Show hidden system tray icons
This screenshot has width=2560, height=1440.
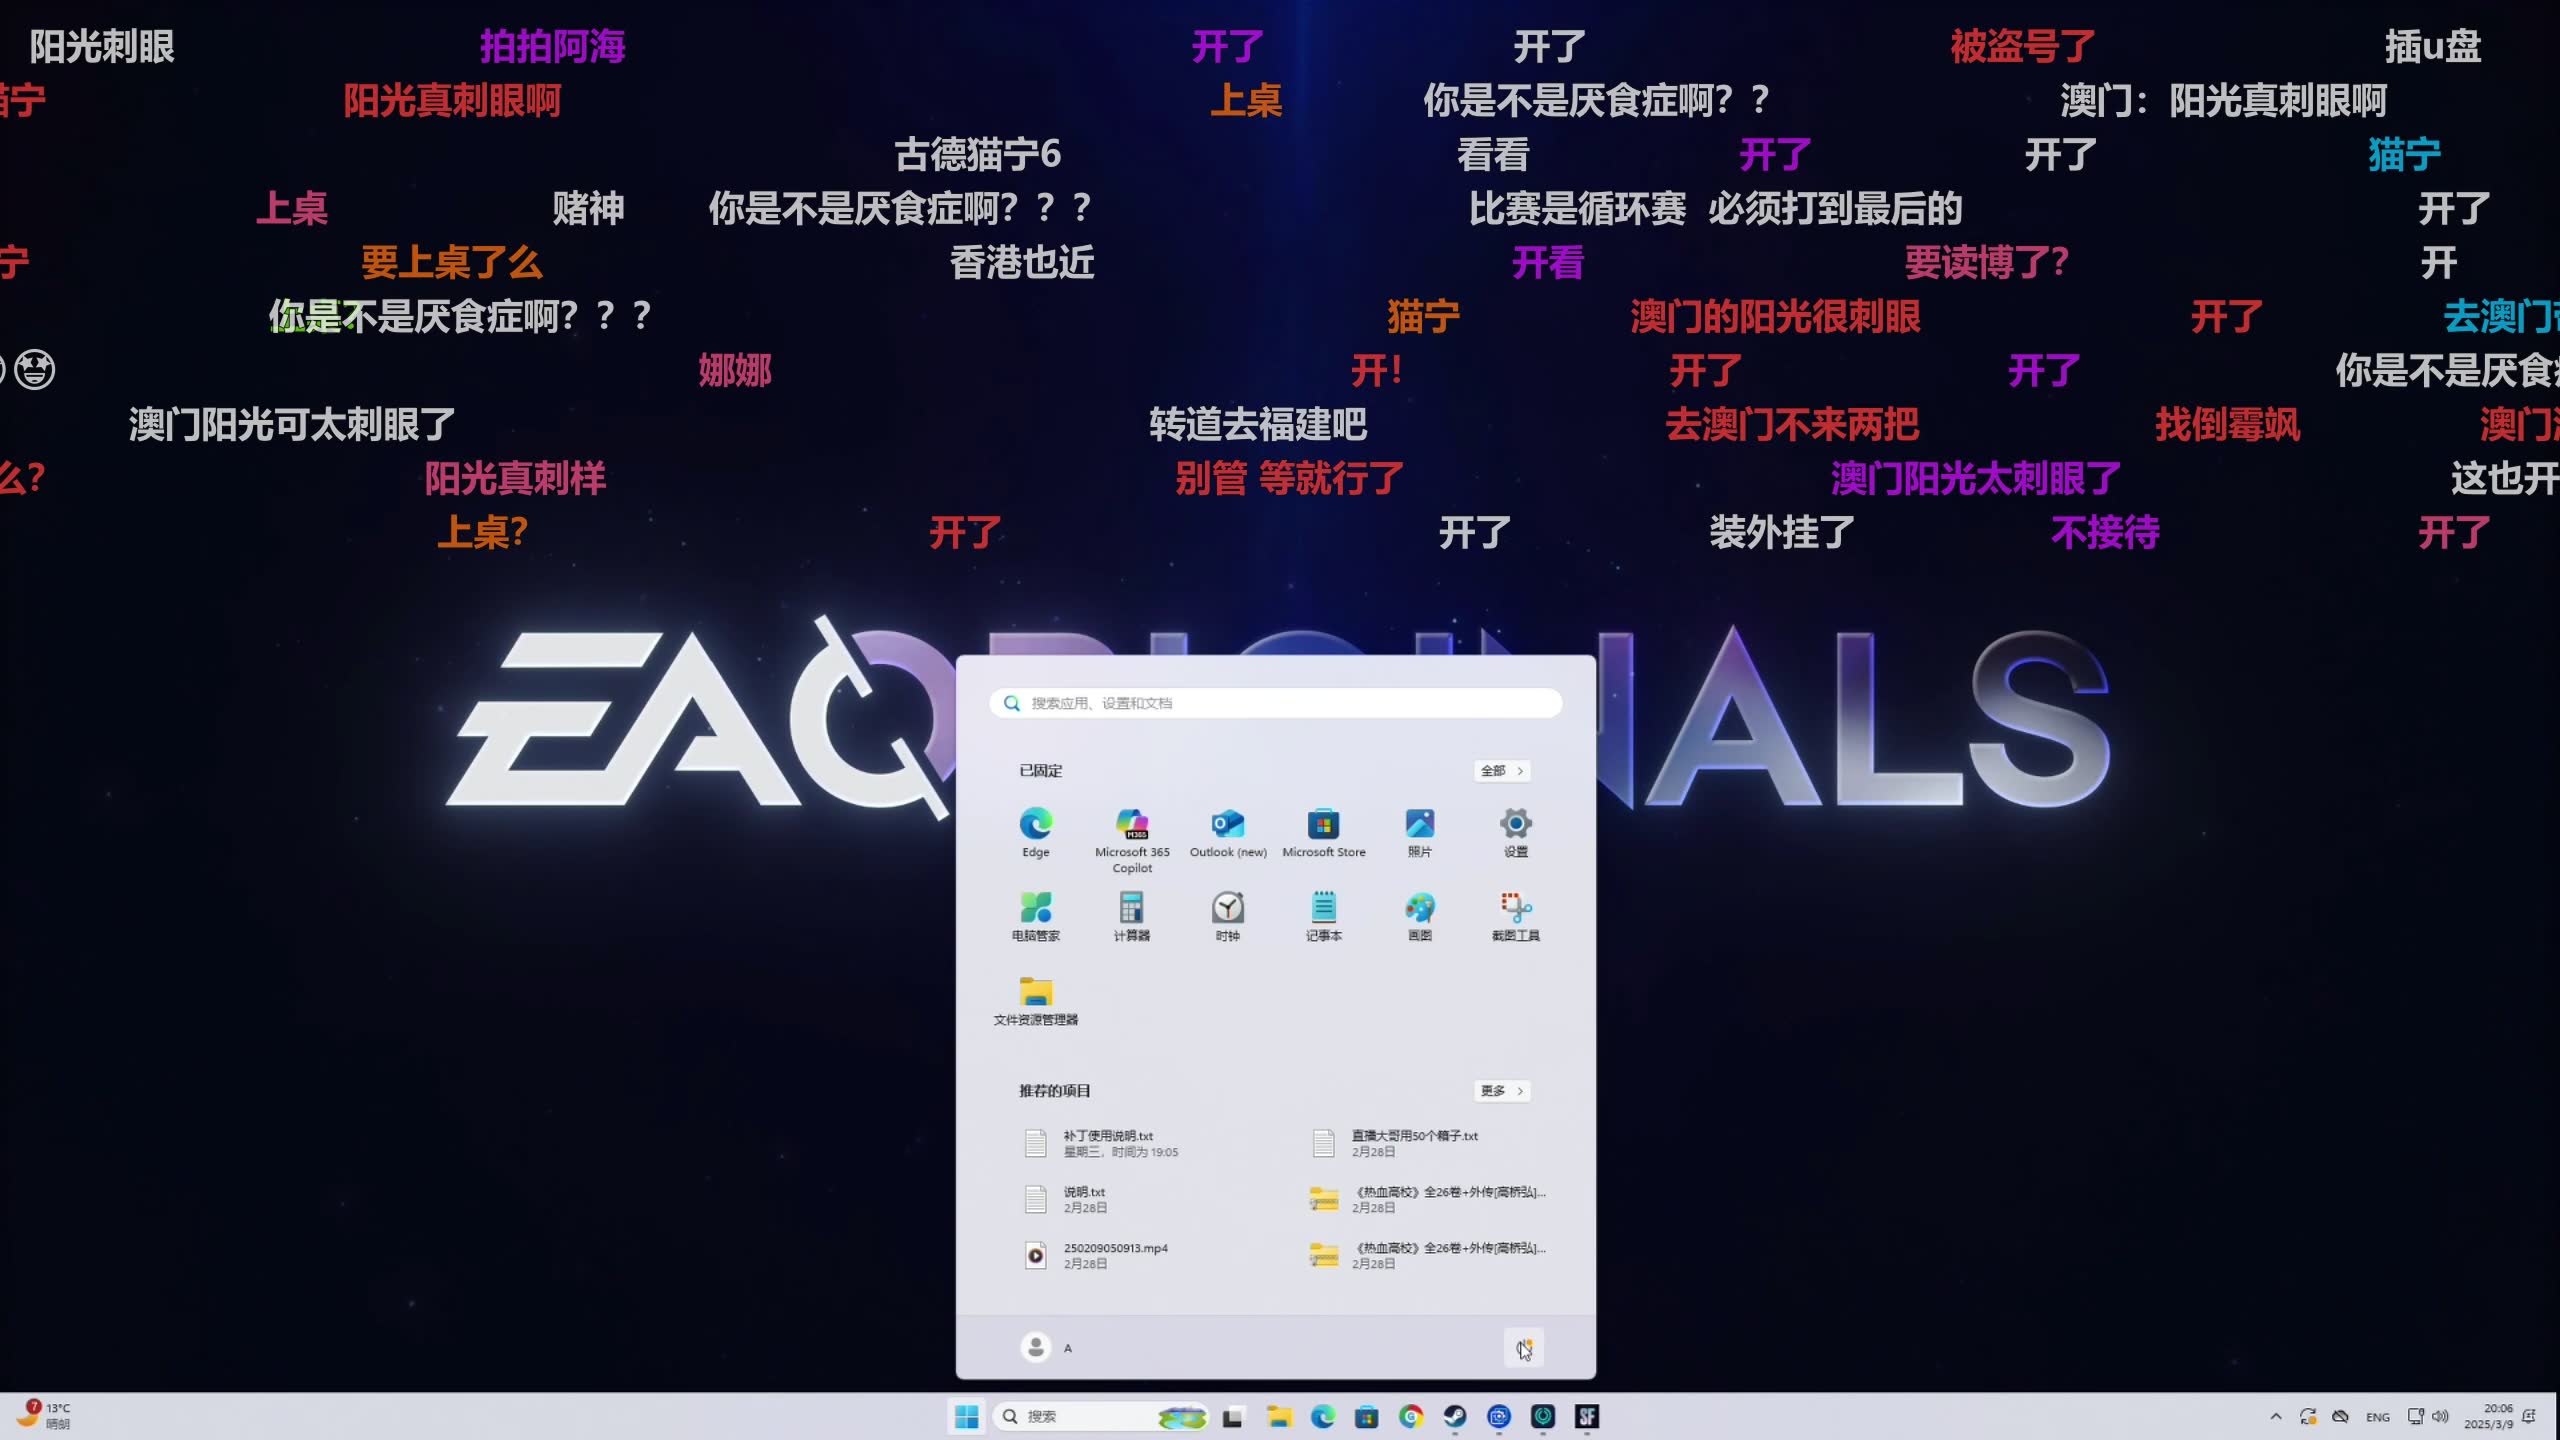tap(2276, 1416)
